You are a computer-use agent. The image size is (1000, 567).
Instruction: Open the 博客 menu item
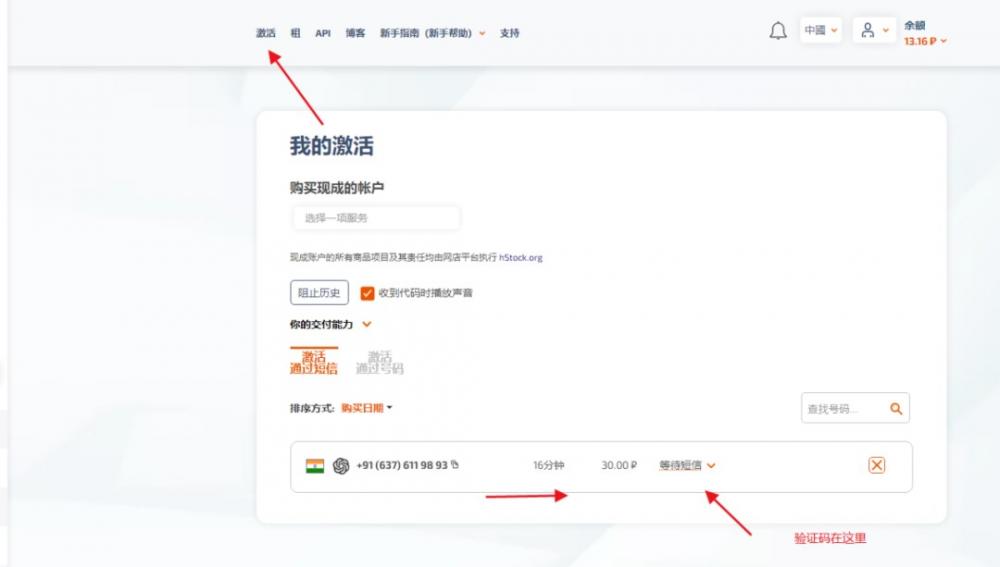coord(355,33)
